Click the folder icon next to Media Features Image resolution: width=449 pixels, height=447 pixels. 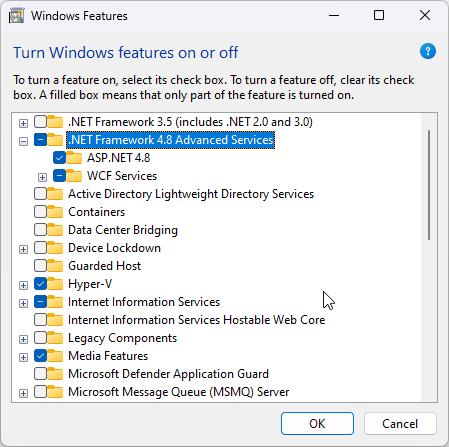click(55, 356)
